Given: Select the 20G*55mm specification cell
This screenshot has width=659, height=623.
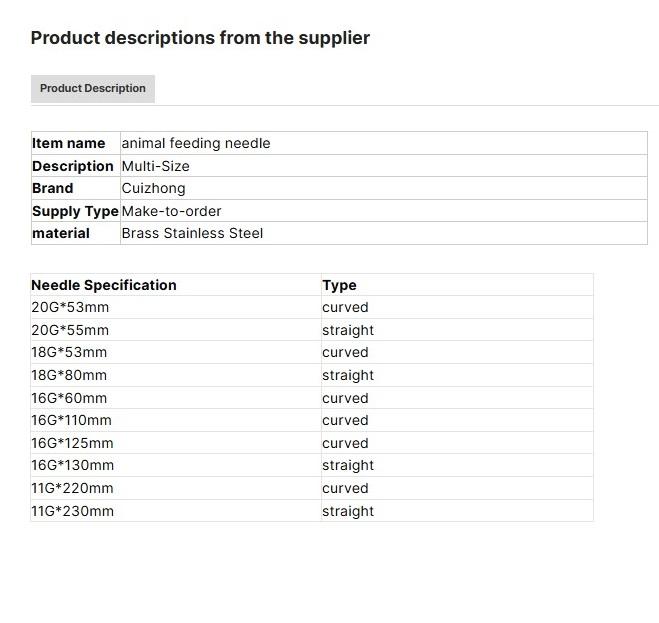Looking at the screenshot, I should click(70, 330).
